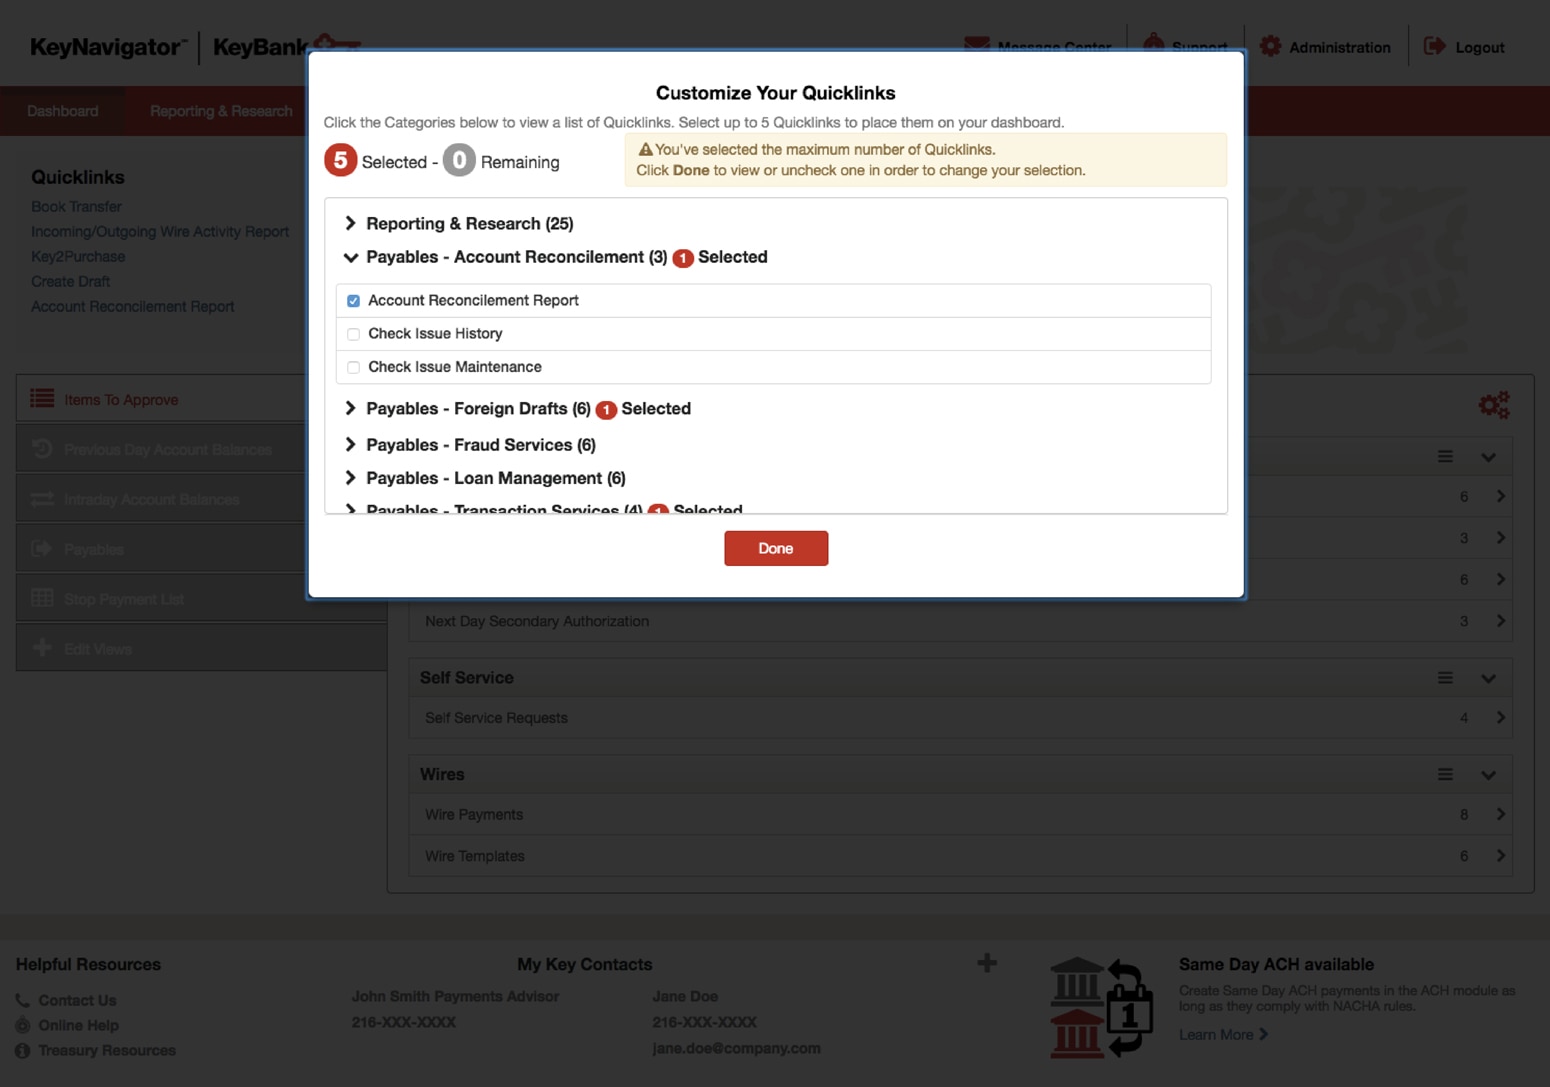Image resolution: width=1550 pixels, height=1087 pixels.
Task: Open Key2Purchase quicklink
Action: tap(78, 256)
